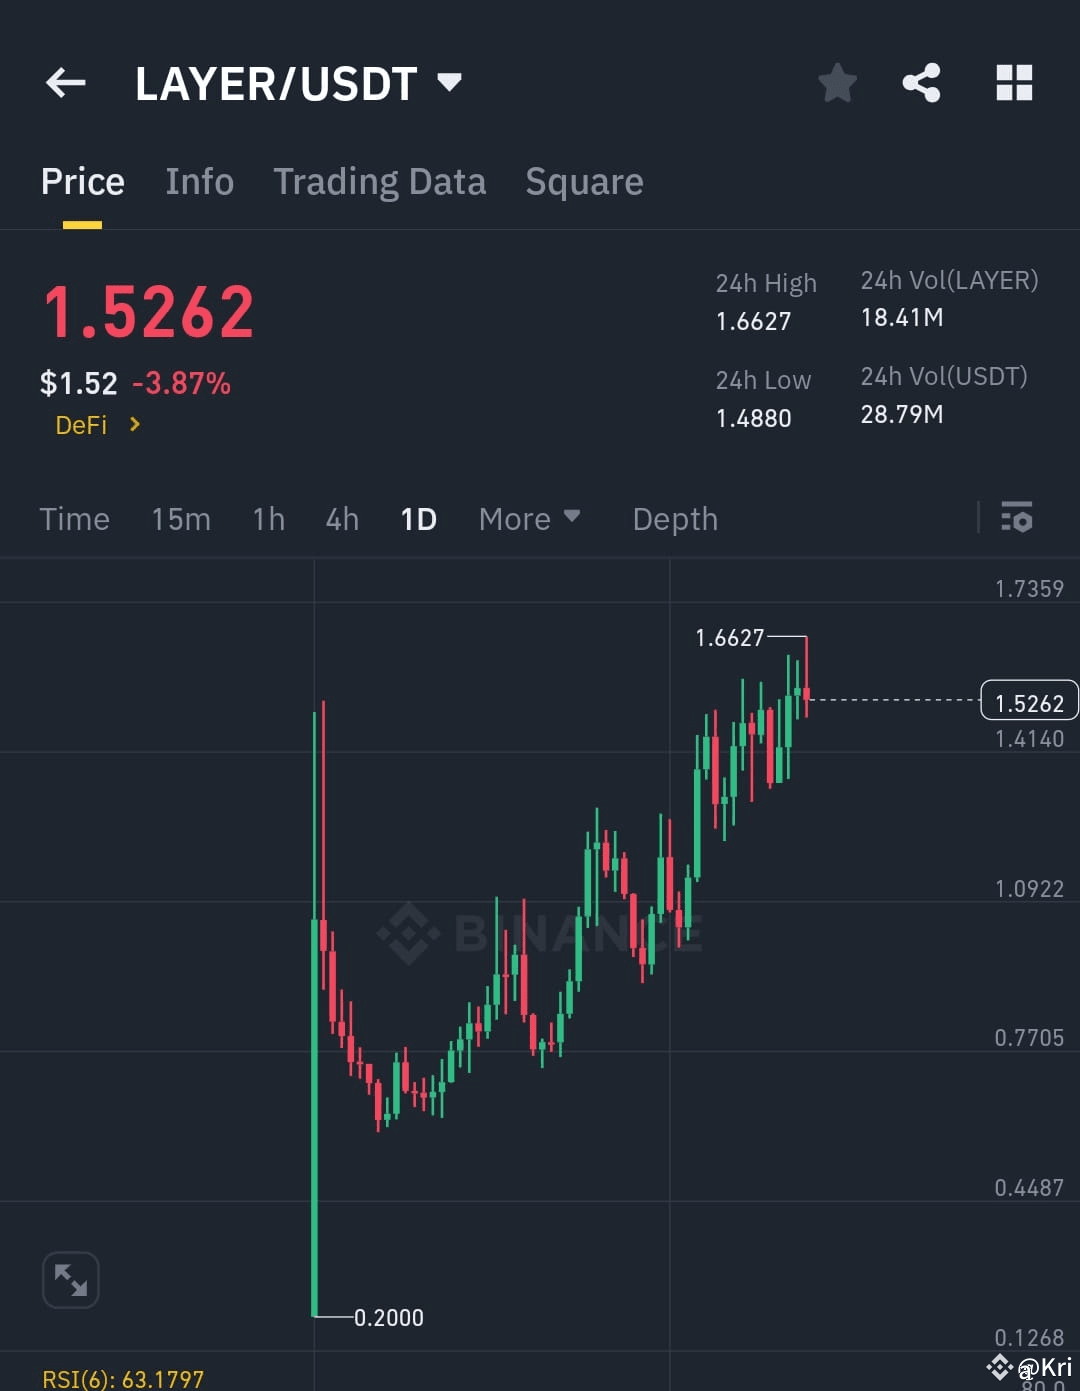Switch to the Trading Data tab
1080x1391 pixels.
pos(380,182)
